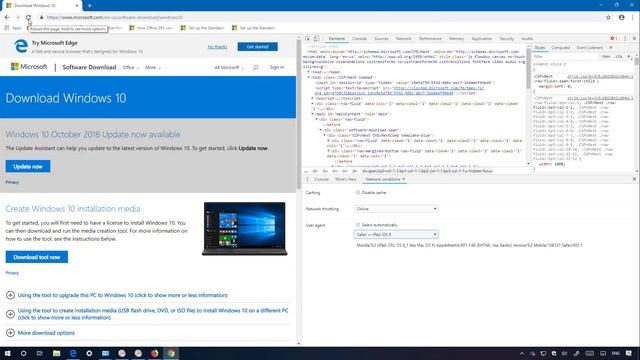Show more Styles pane tabs chevron
Image resolution: width=640 pixels, height=360 pixels.
tap(611, 48)
